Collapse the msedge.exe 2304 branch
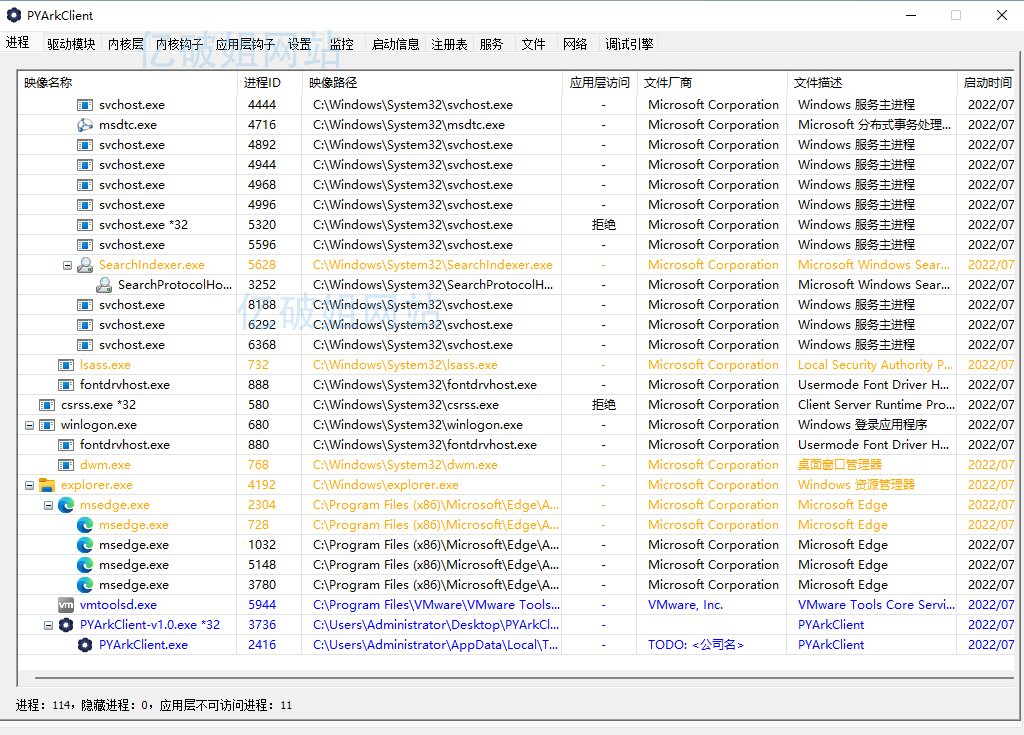This screenshot has height=735, width=1024. point(47,504)
